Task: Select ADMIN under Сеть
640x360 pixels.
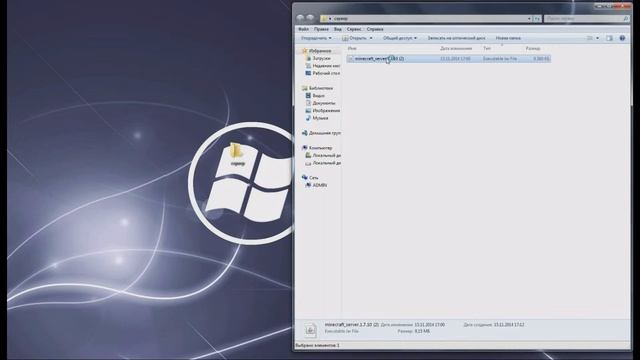Action: pos(320,185)
